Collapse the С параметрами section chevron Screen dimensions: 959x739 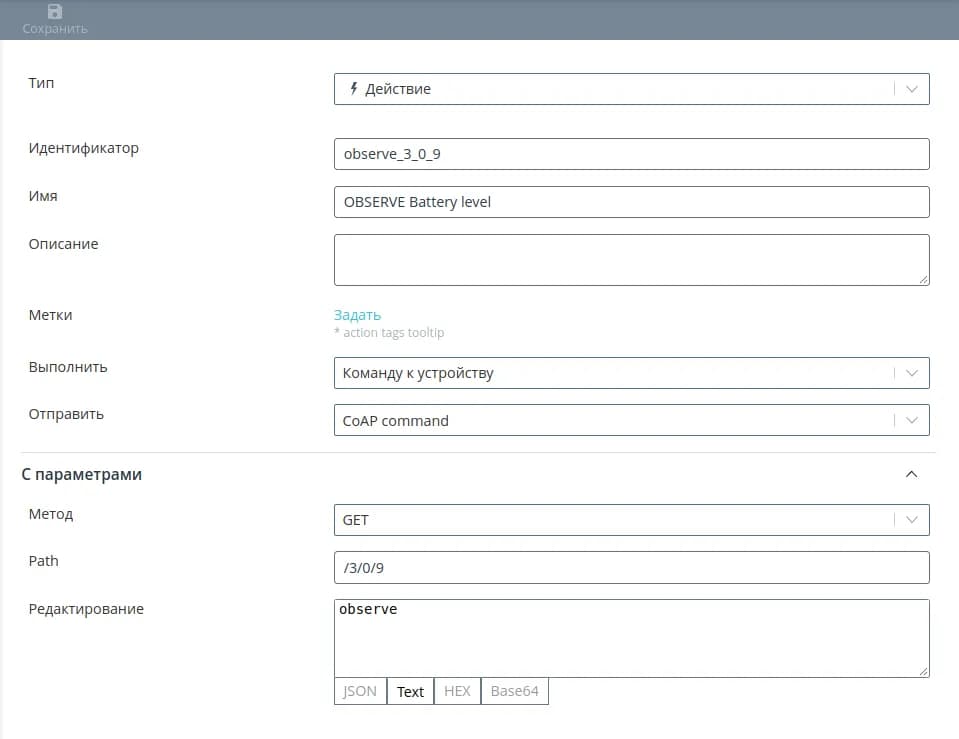911,474
